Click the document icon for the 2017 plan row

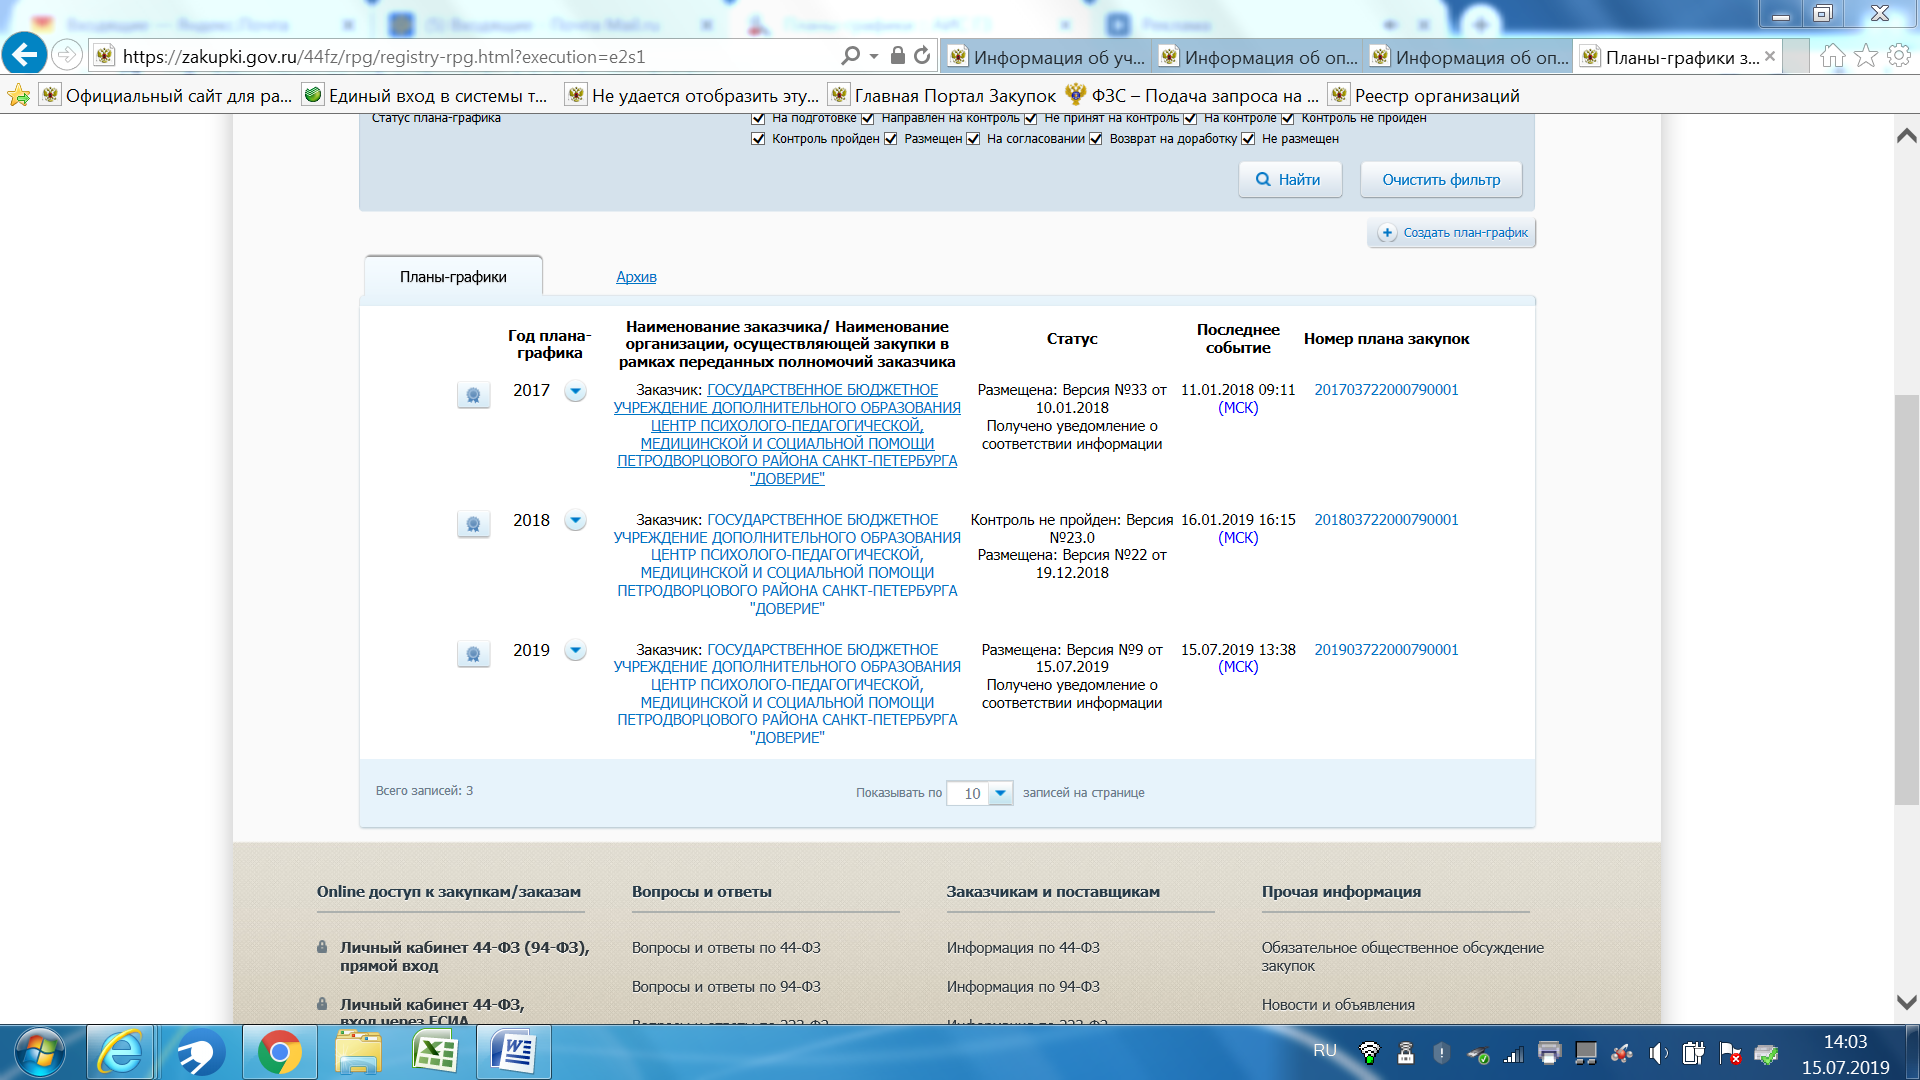click(473, 395)
